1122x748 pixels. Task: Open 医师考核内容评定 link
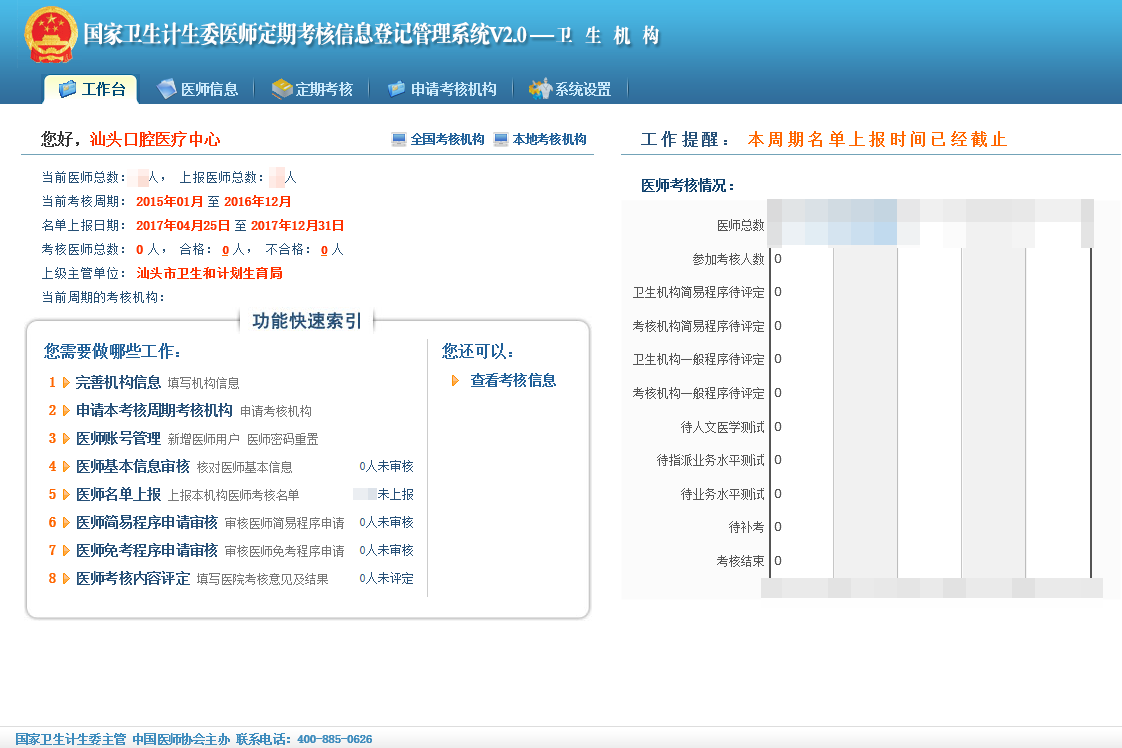tap(132, 578)
